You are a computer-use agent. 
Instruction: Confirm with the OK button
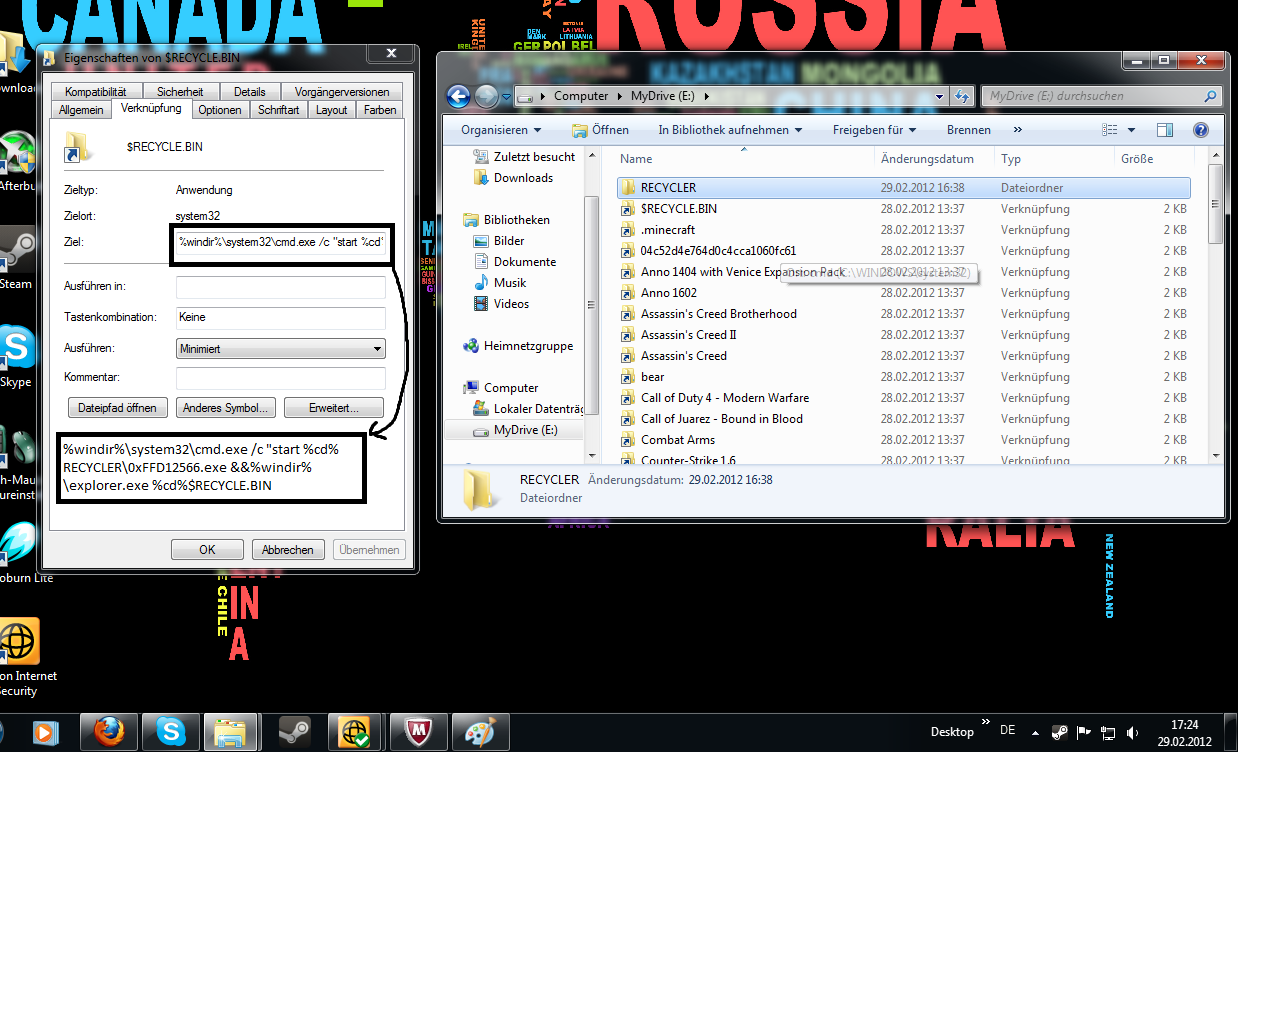(x=207, y=550)
